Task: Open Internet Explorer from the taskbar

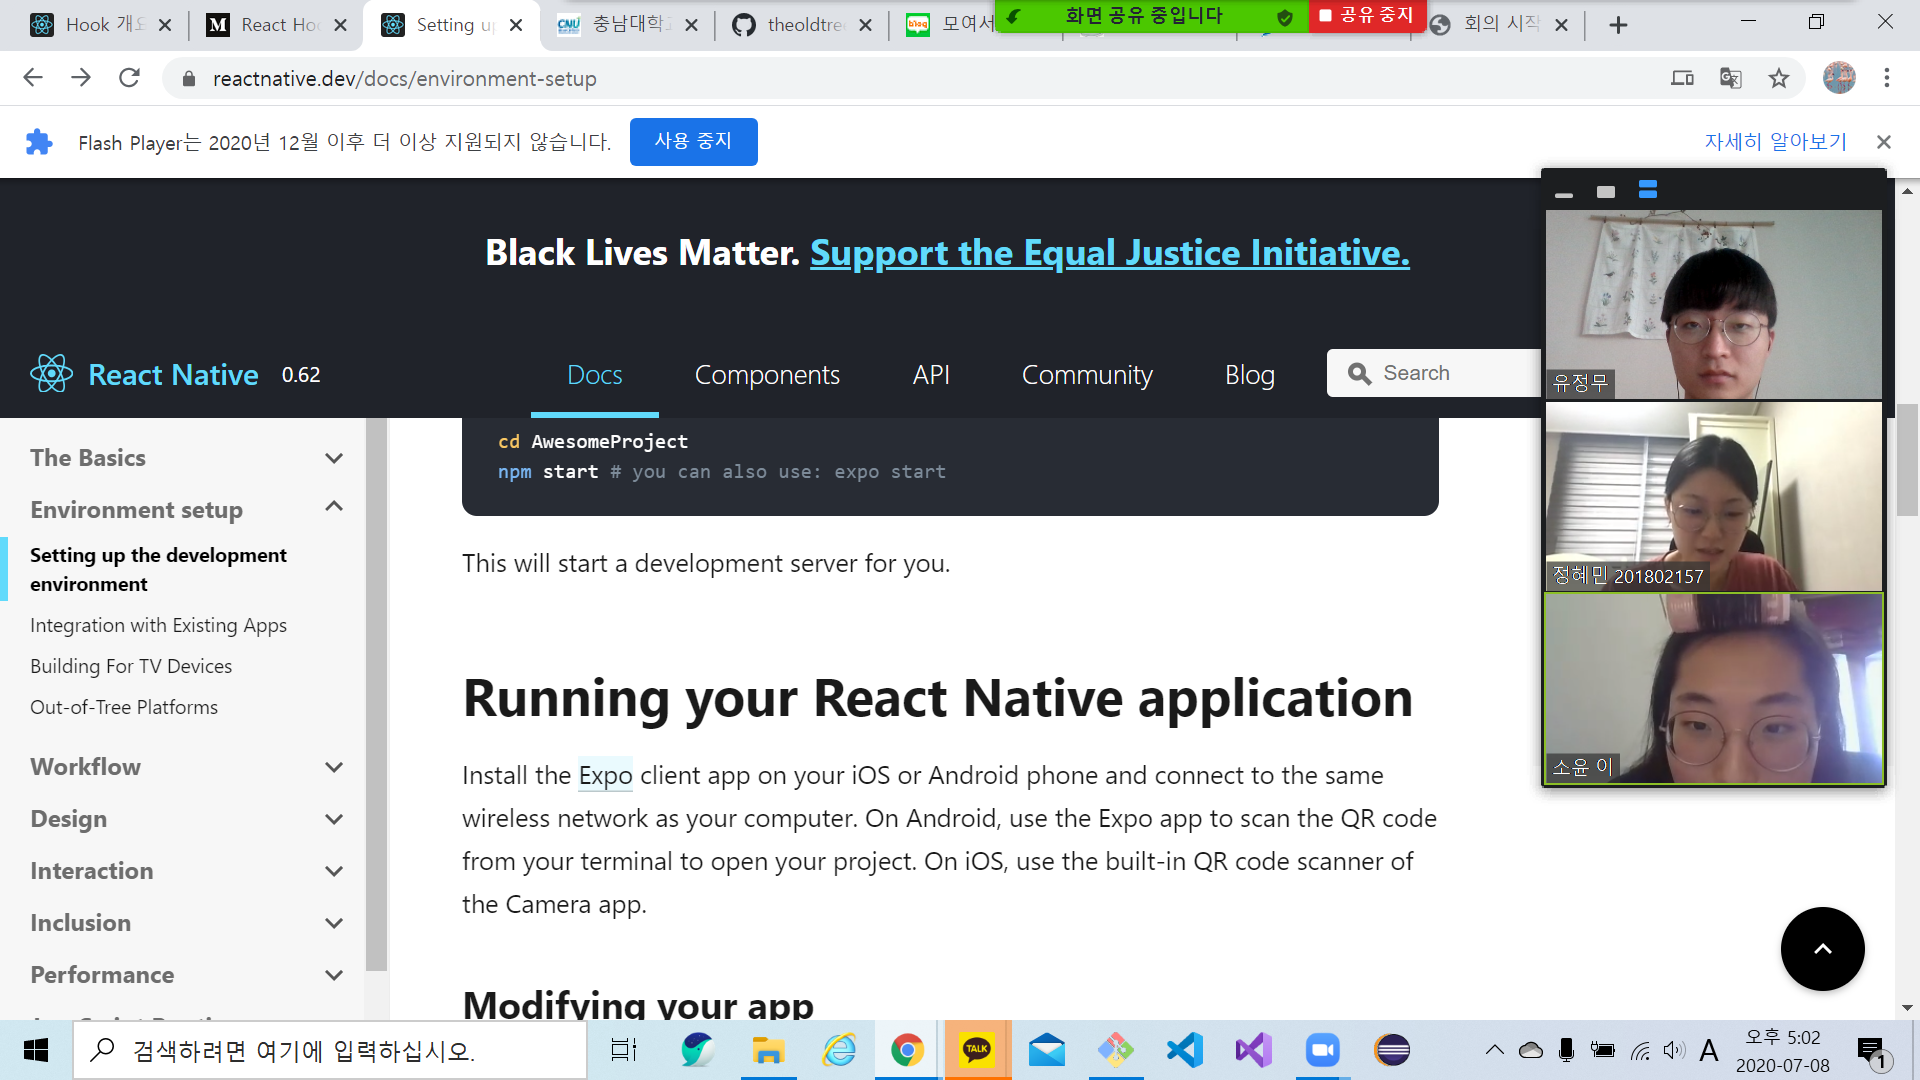Action: pos(839,1050)
